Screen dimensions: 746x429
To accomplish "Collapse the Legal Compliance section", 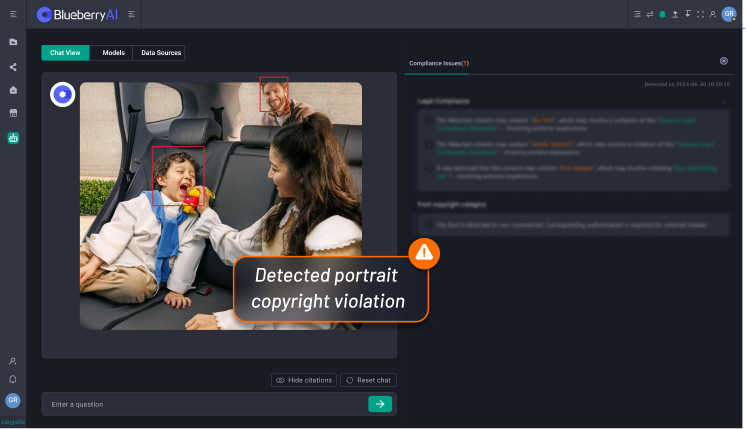I will (x=724, y=101).
